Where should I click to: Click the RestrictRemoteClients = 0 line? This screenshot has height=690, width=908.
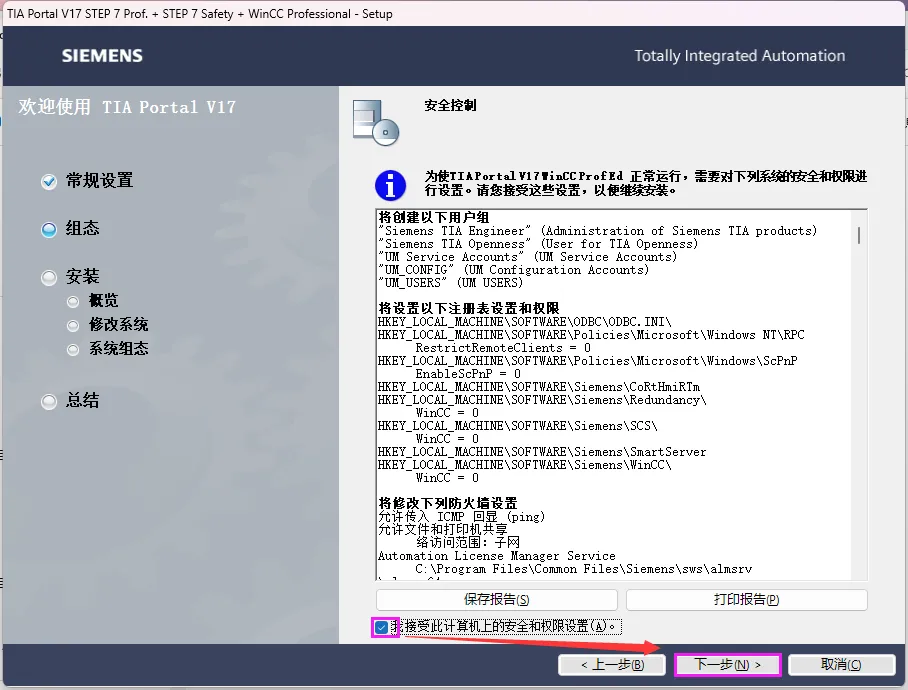coord(503,348)
